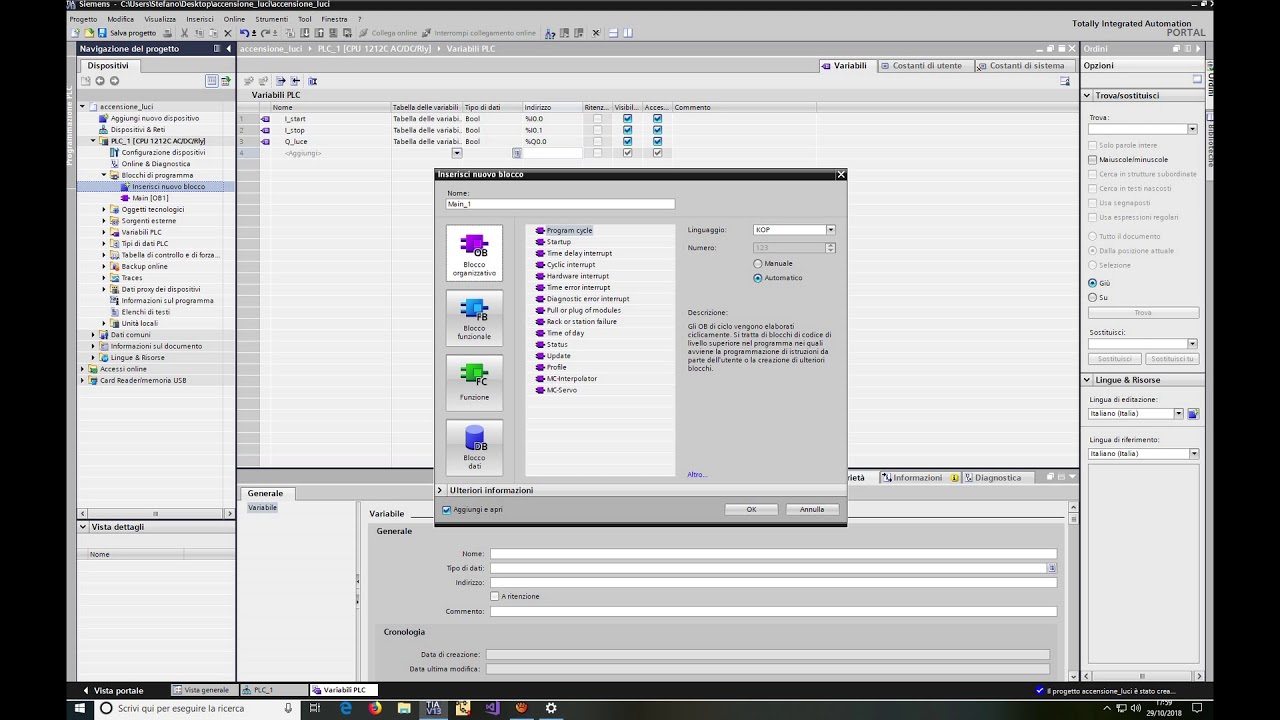Screen dimensions: 1280x720
Task: Open the Strumenti menu
Action: pos(271,19)
